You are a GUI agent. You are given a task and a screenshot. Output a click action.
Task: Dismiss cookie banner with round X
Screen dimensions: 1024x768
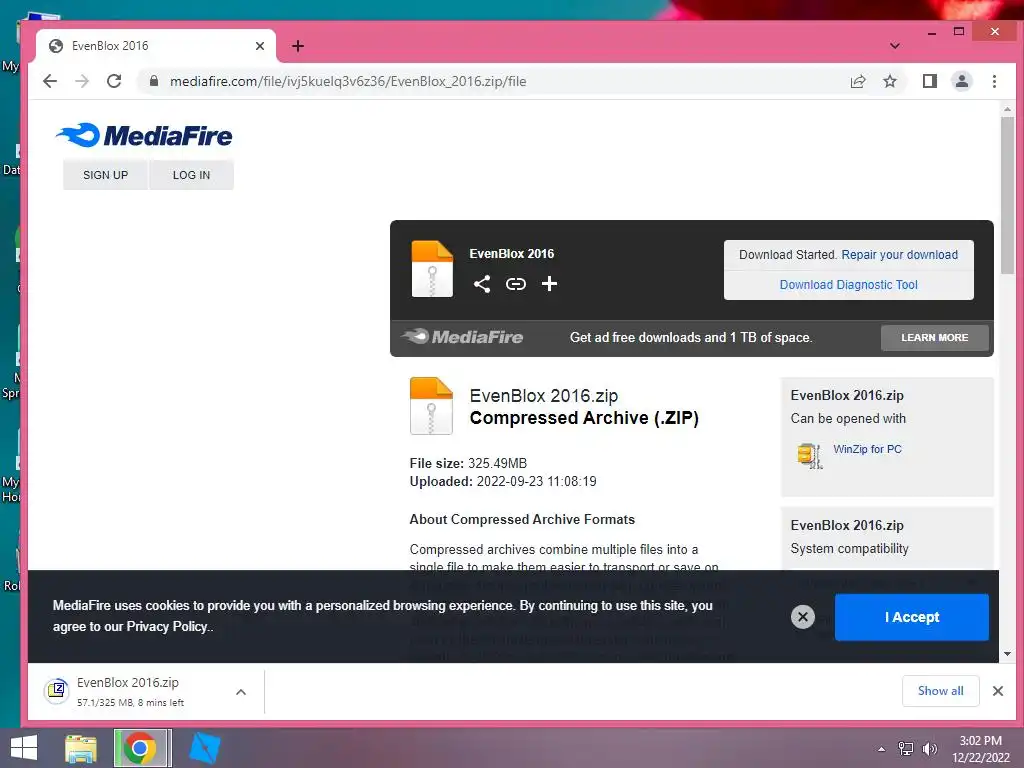pos(803,616)
